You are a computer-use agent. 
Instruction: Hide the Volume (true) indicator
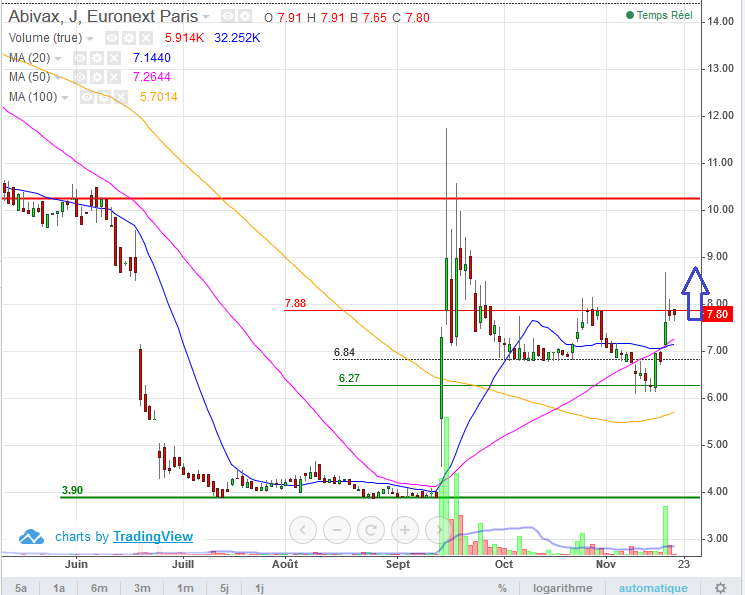112,38
